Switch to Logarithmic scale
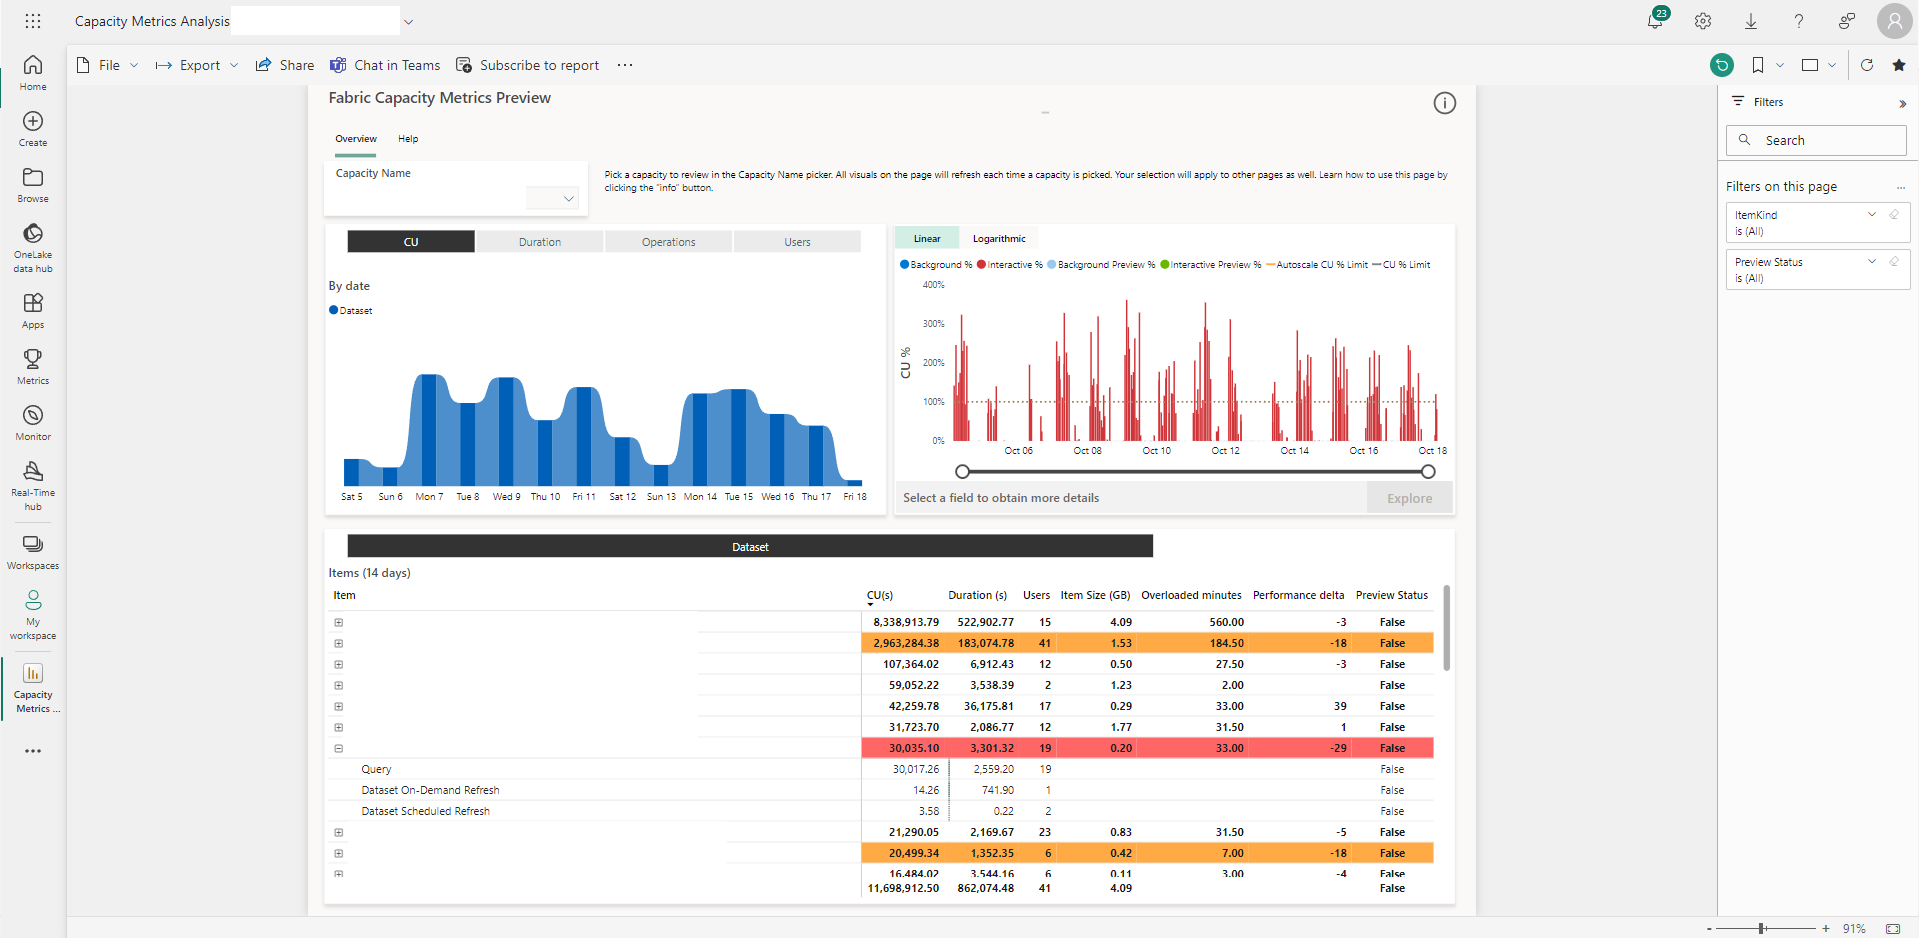Screen dimensions: 1919x938 click(x=999, y=238)
